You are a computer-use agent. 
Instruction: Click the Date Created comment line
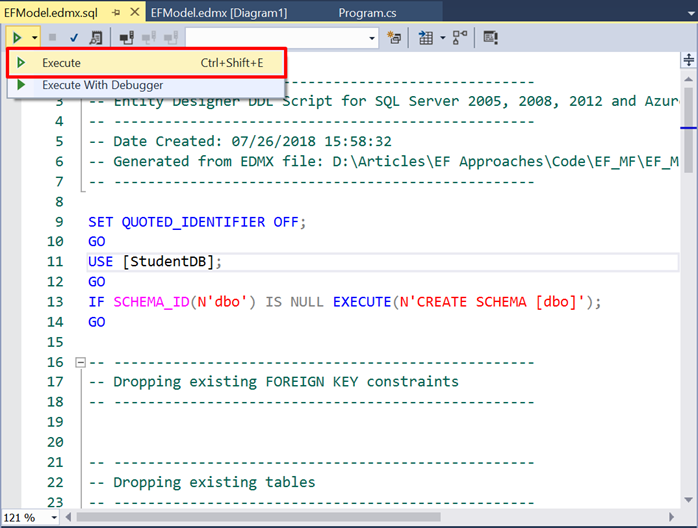pos(240,141)
